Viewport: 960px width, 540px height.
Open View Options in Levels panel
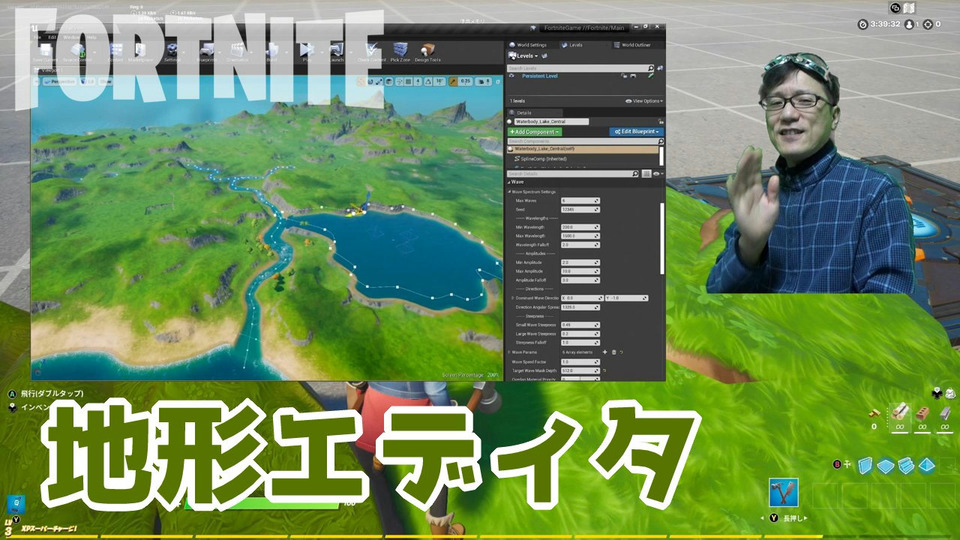click(x=644, y=101)
